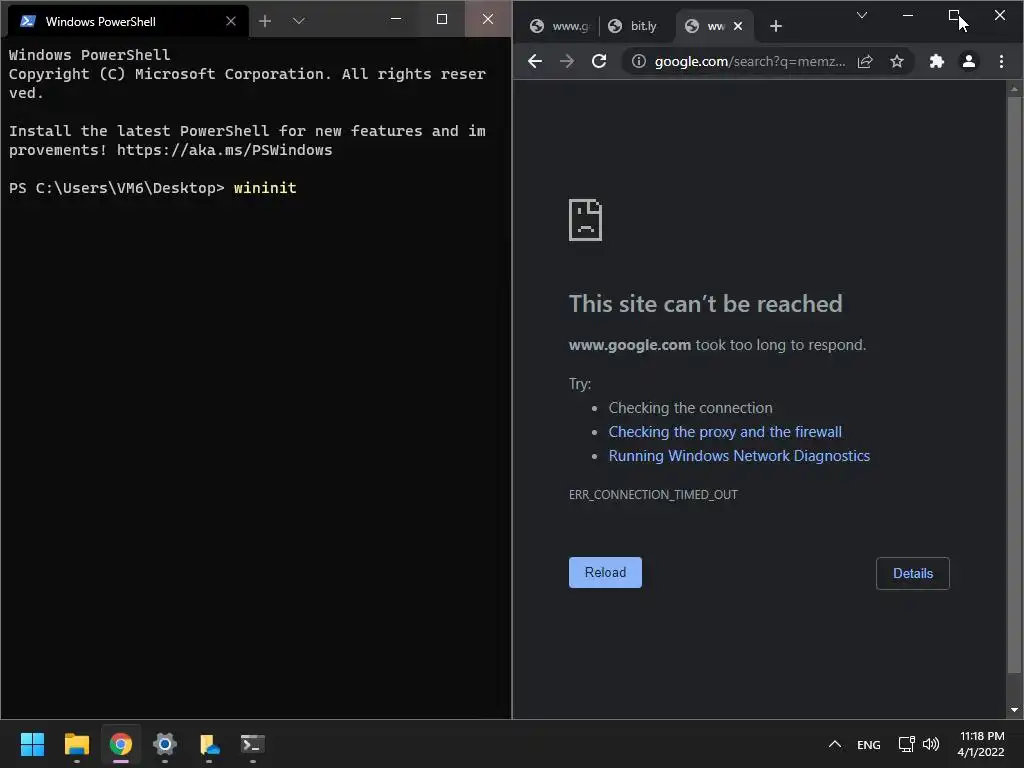Click the ERR_CONNECTION_TIMED_OUT text

coord(653,494)
